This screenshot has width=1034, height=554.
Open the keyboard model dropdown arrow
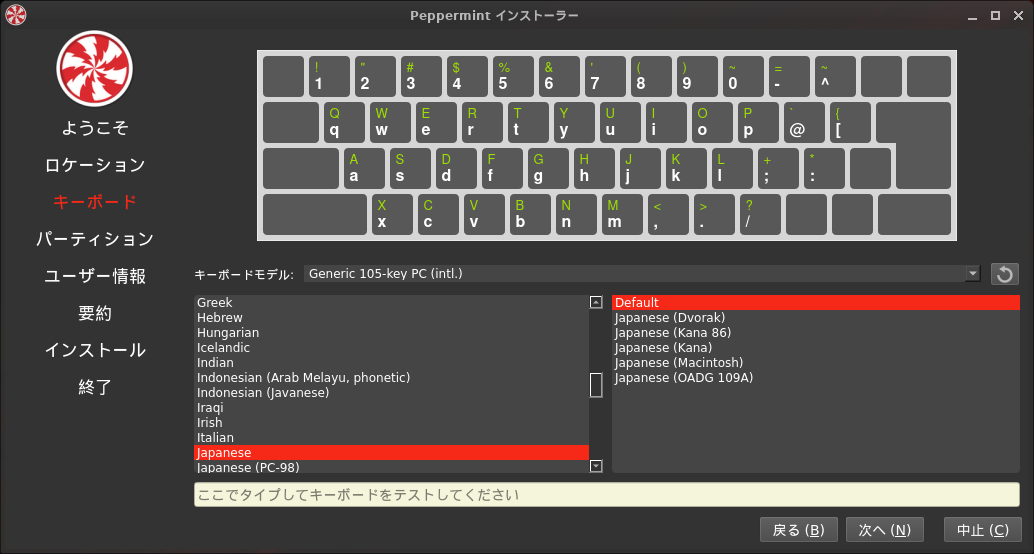(x=973, y=274)
